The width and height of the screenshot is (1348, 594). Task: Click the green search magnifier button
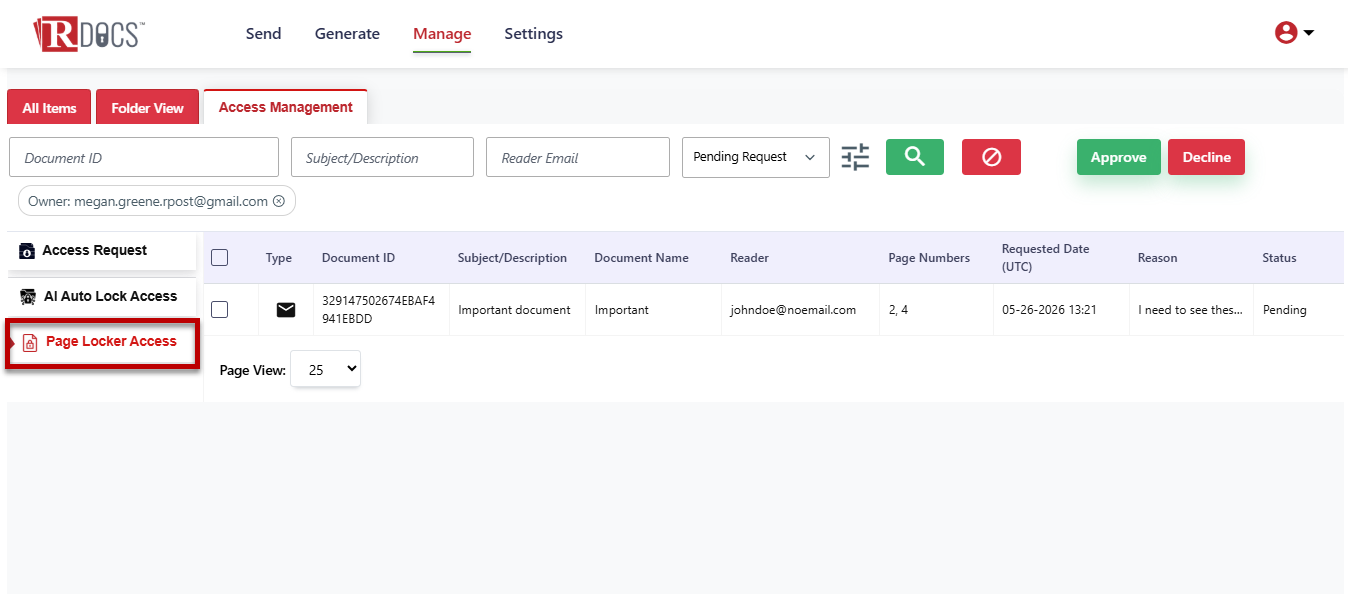point(915,157)
